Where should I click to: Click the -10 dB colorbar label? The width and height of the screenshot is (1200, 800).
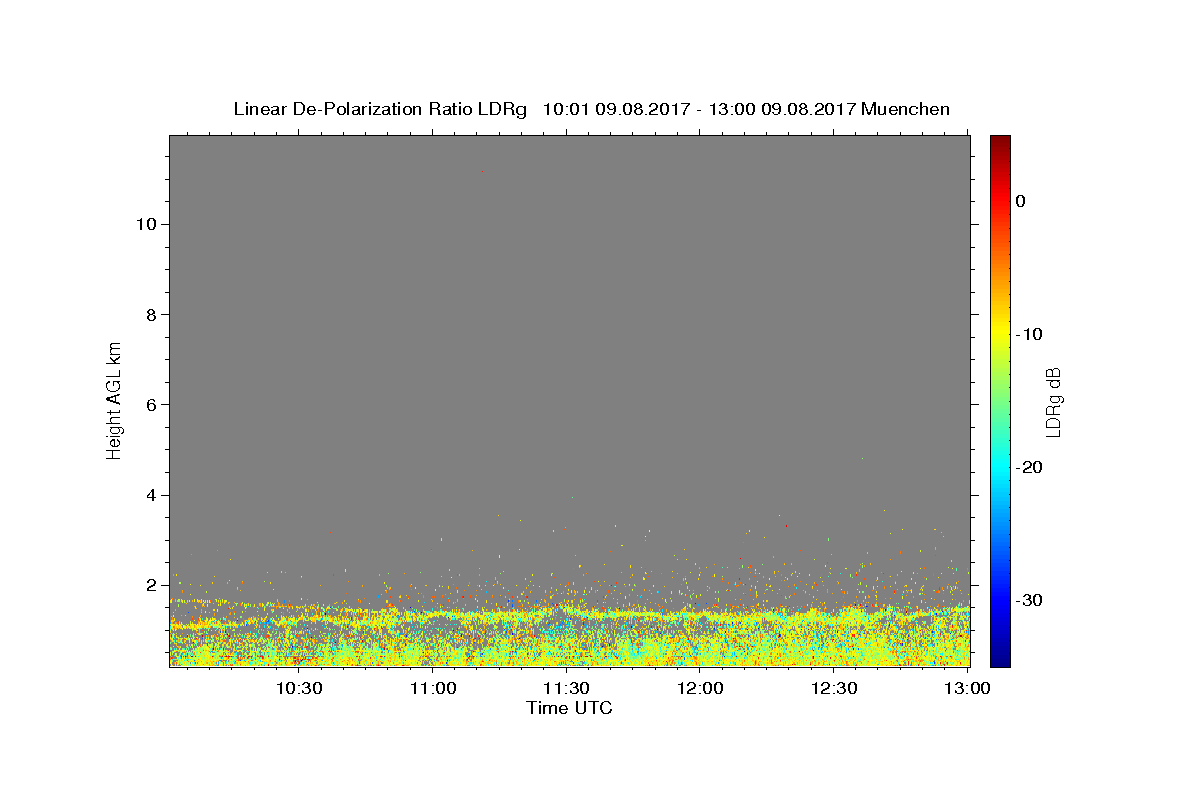(x=1030, y=334)
